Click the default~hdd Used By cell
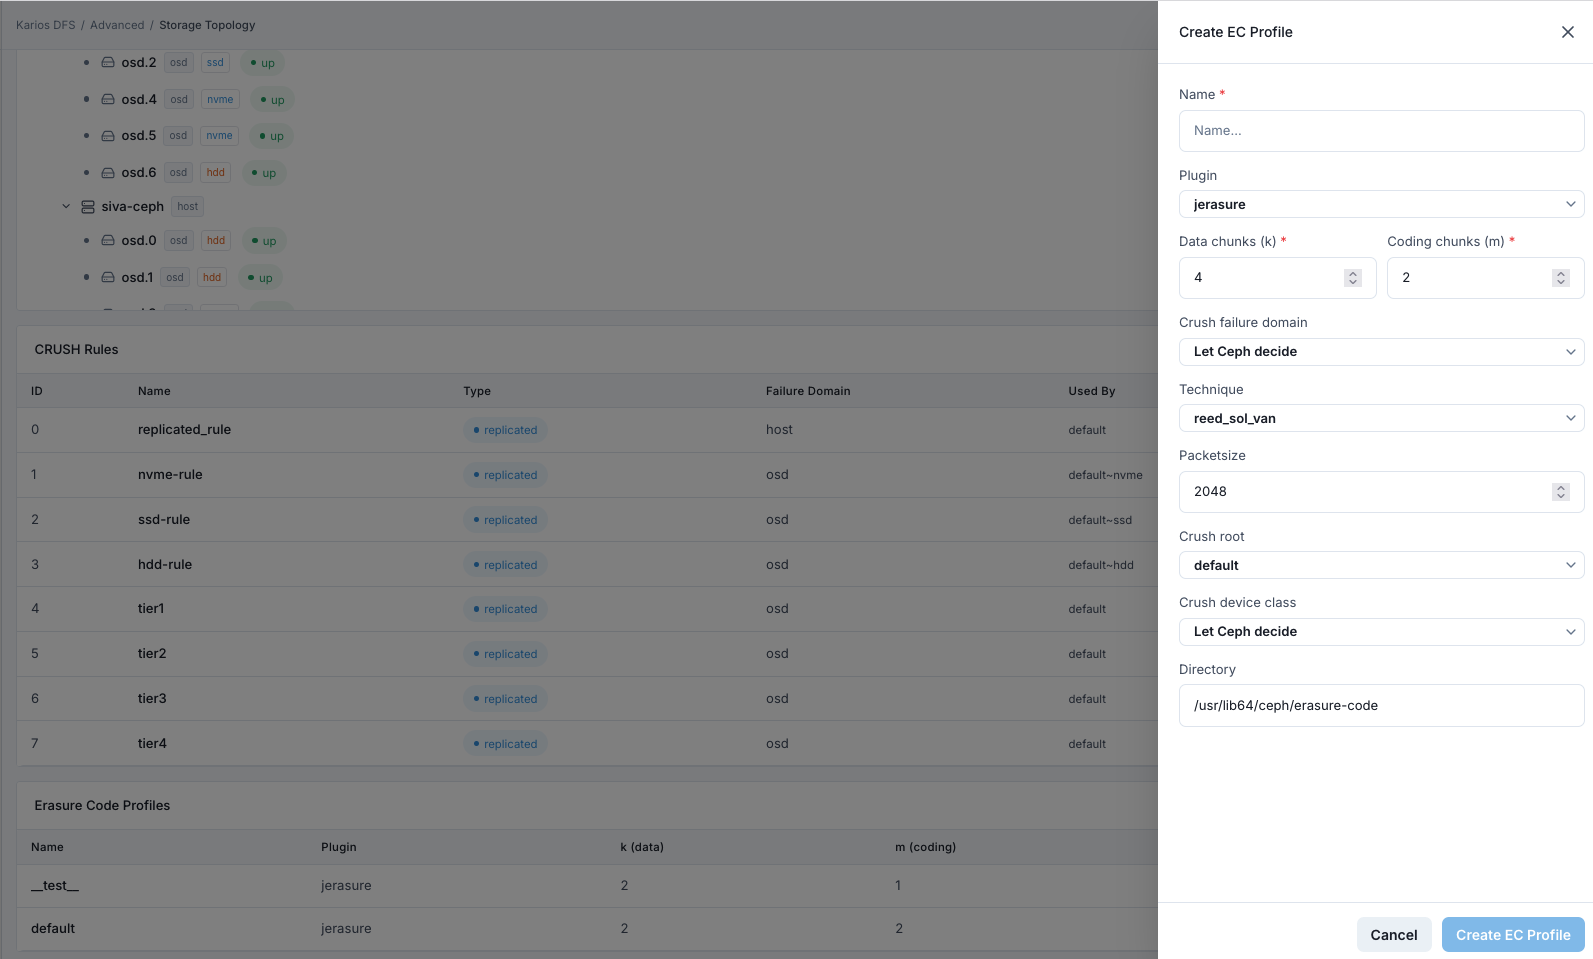This screenshot has height=959, width=1593. click(1101, 565)
